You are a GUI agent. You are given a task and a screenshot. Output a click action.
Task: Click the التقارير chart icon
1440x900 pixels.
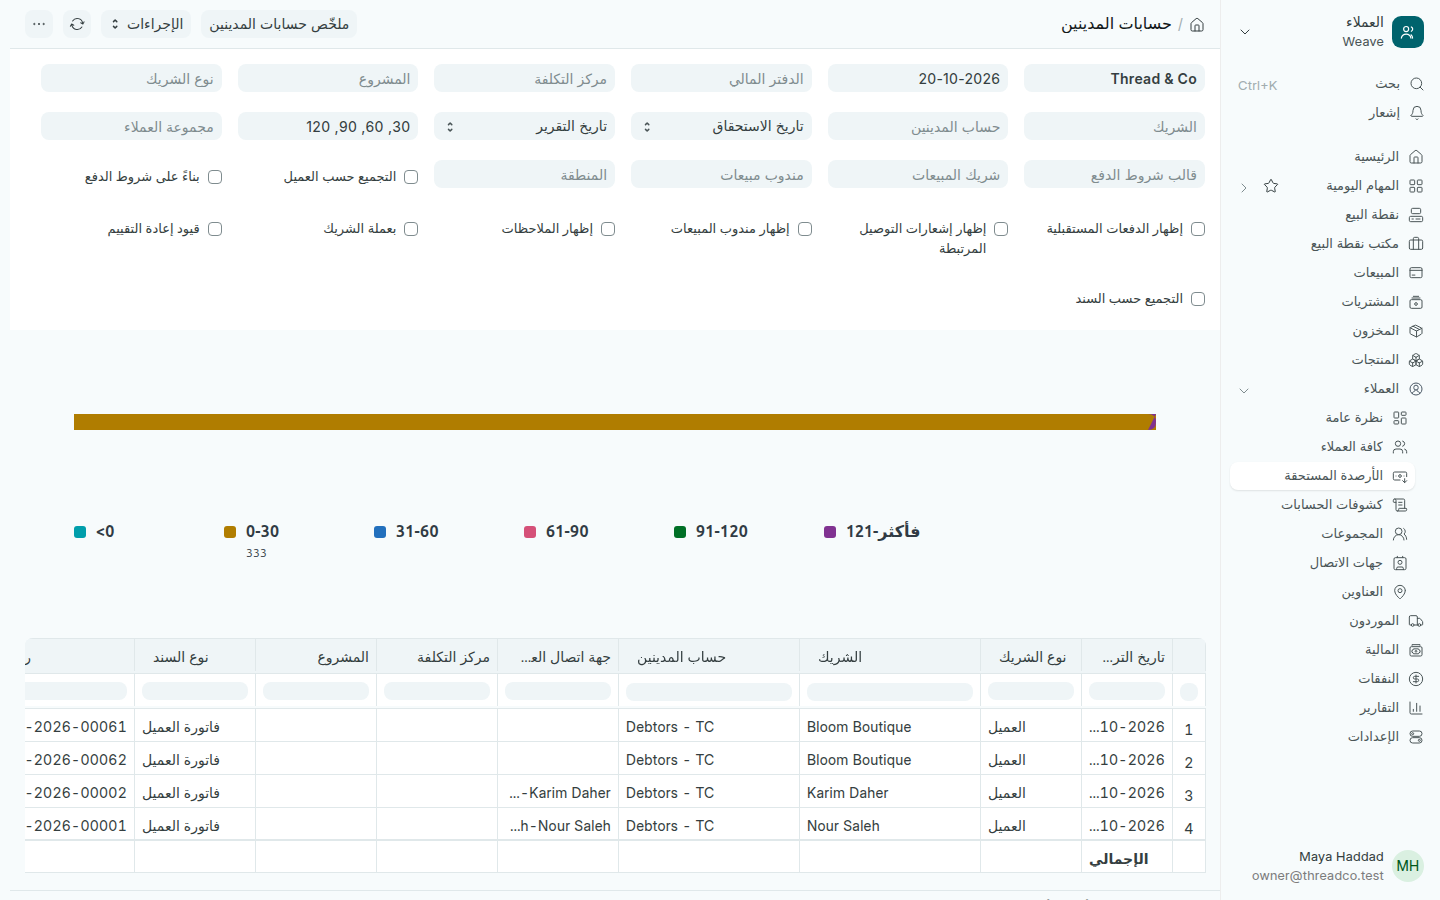coord(1416,708)
